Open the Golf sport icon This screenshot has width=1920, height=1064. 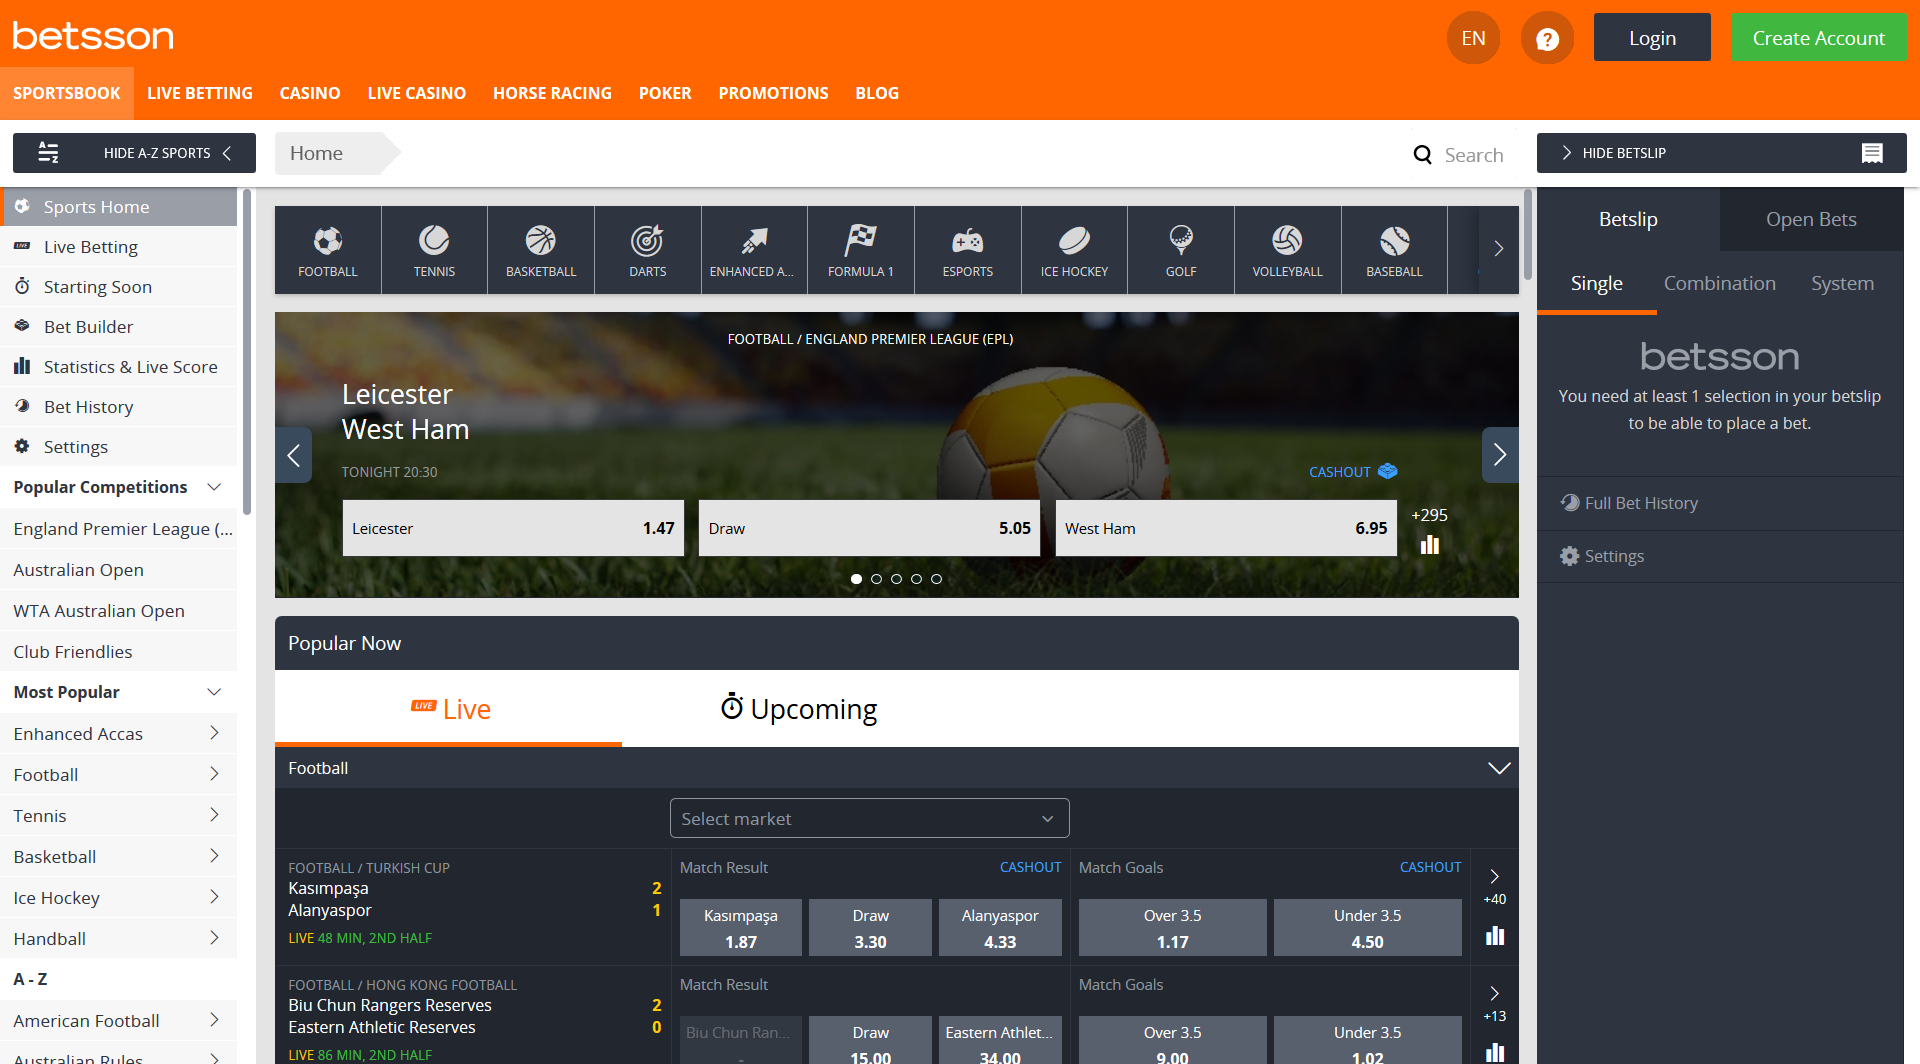pos(1181,240)
